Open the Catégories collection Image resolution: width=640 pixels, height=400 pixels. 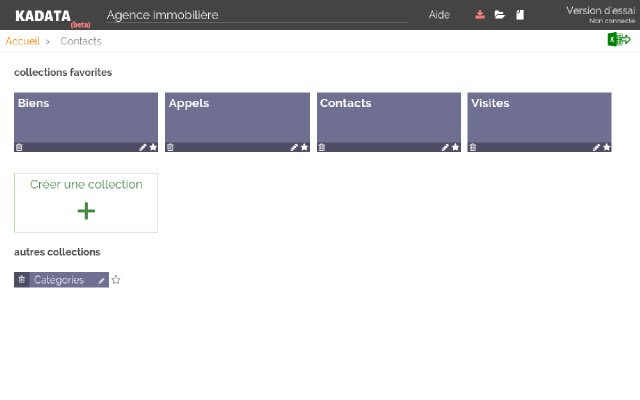(59, 280)
